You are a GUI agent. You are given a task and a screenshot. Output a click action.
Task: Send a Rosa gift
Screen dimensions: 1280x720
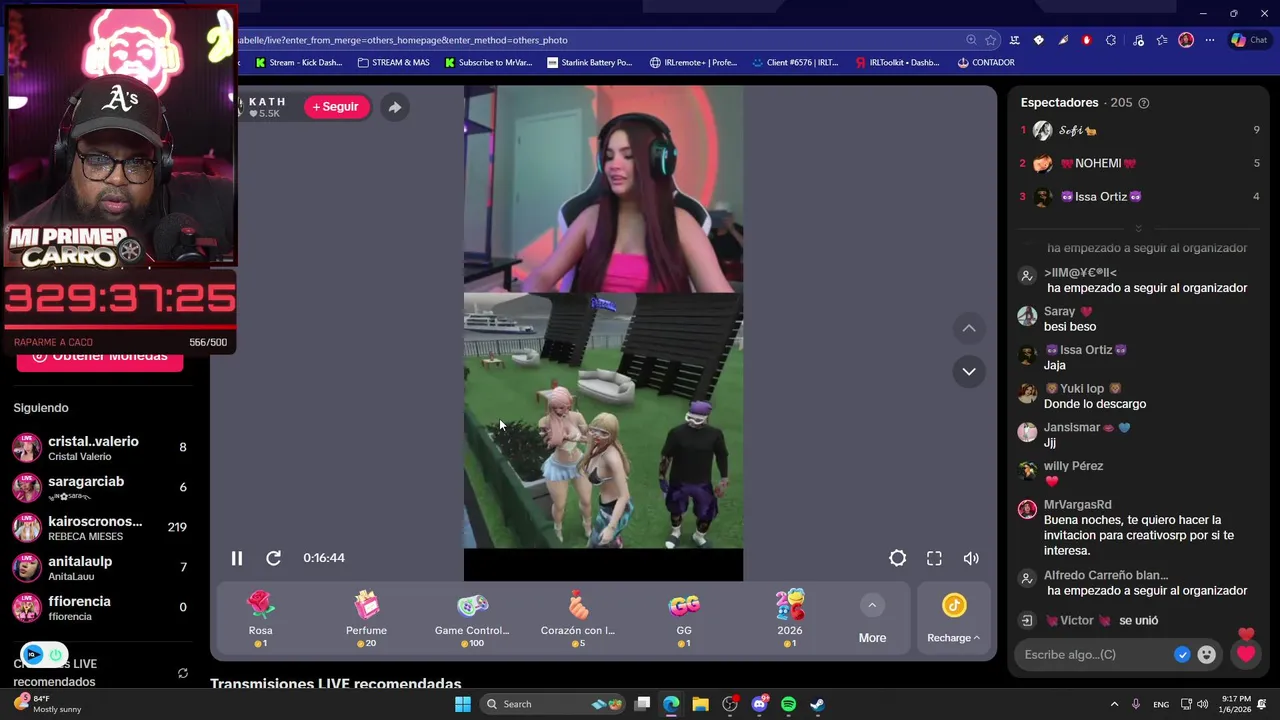click(x=260, y=618)
